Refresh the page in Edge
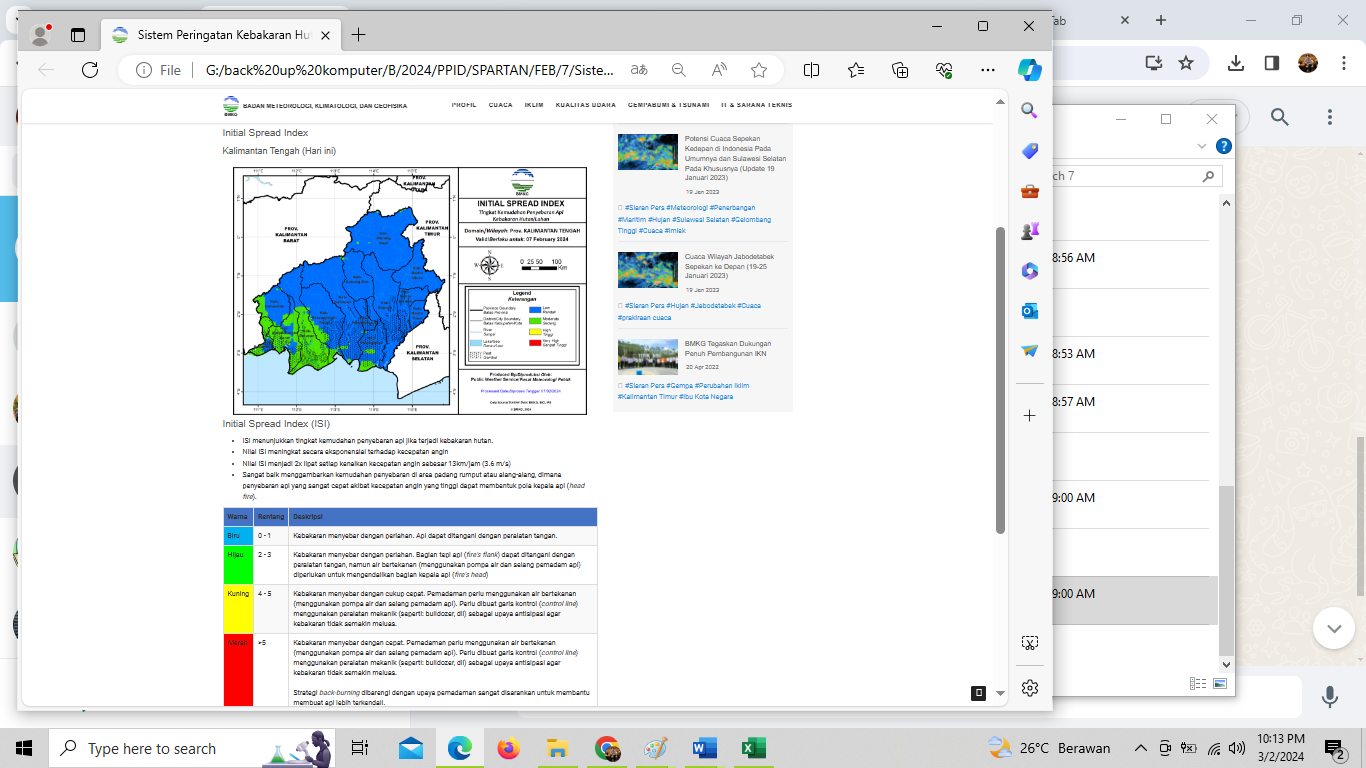 coord(90,70)
